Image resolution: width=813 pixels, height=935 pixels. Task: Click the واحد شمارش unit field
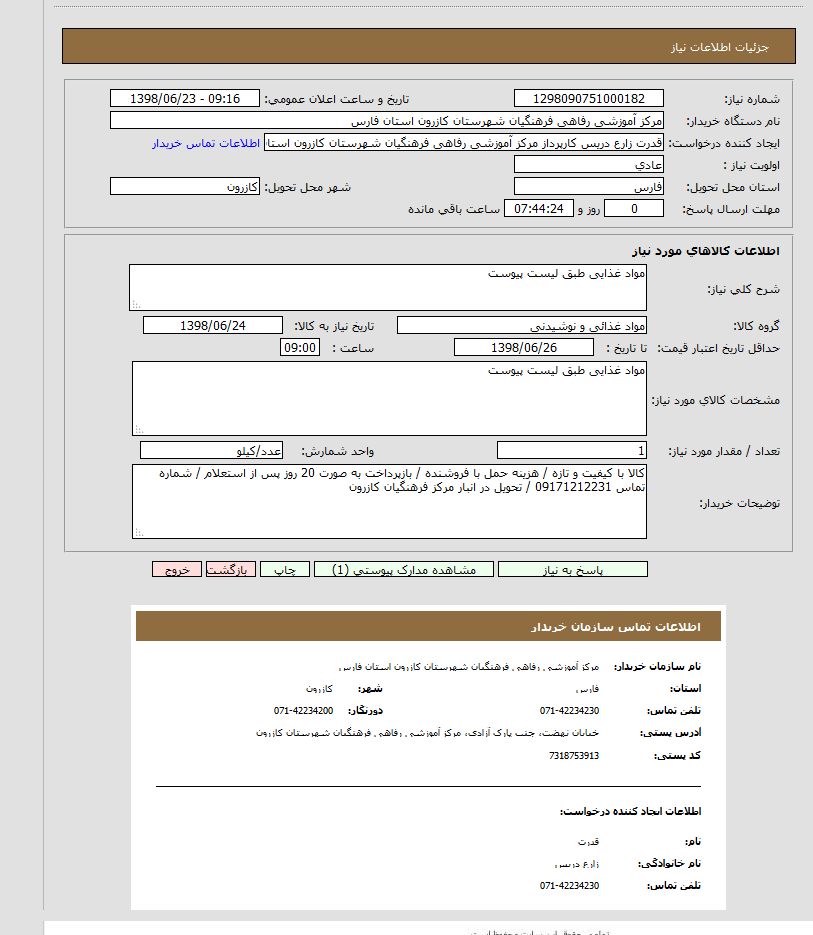(x=212, y=451)
